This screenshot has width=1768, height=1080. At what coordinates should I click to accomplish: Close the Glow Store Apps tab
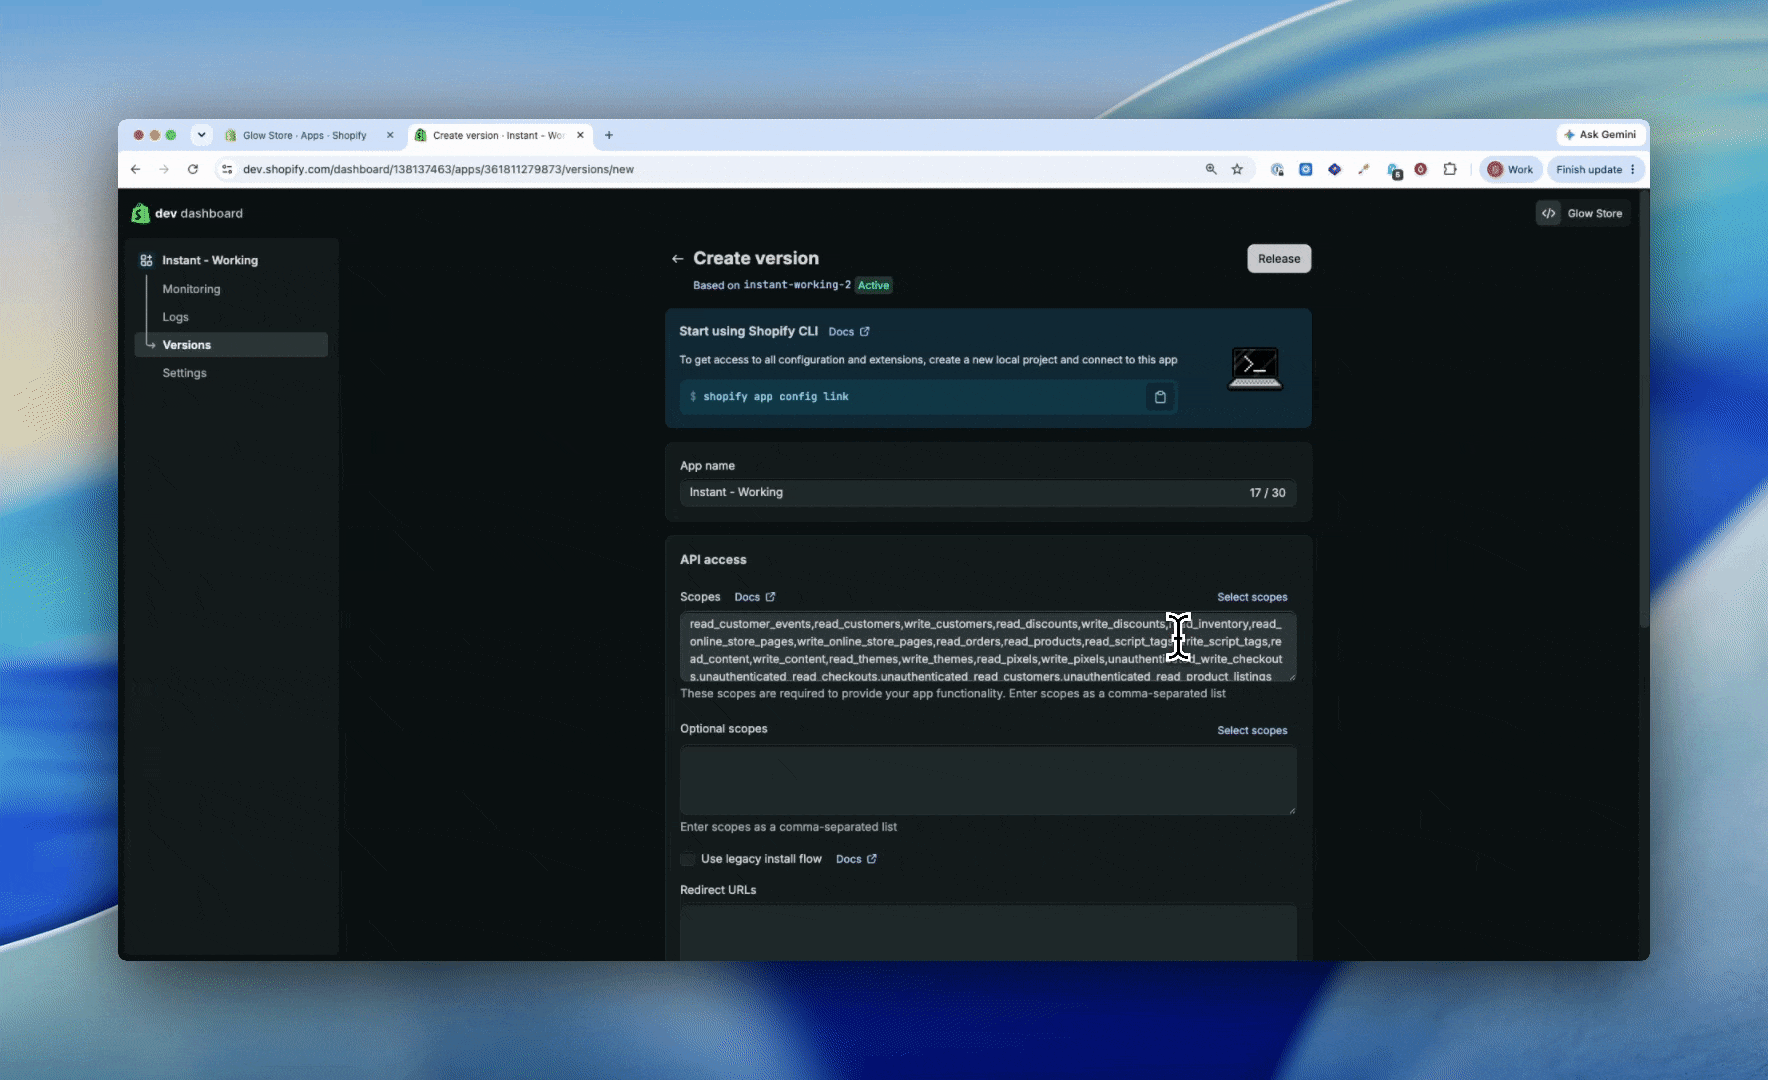pyautogui.click(x=390, y=135)
